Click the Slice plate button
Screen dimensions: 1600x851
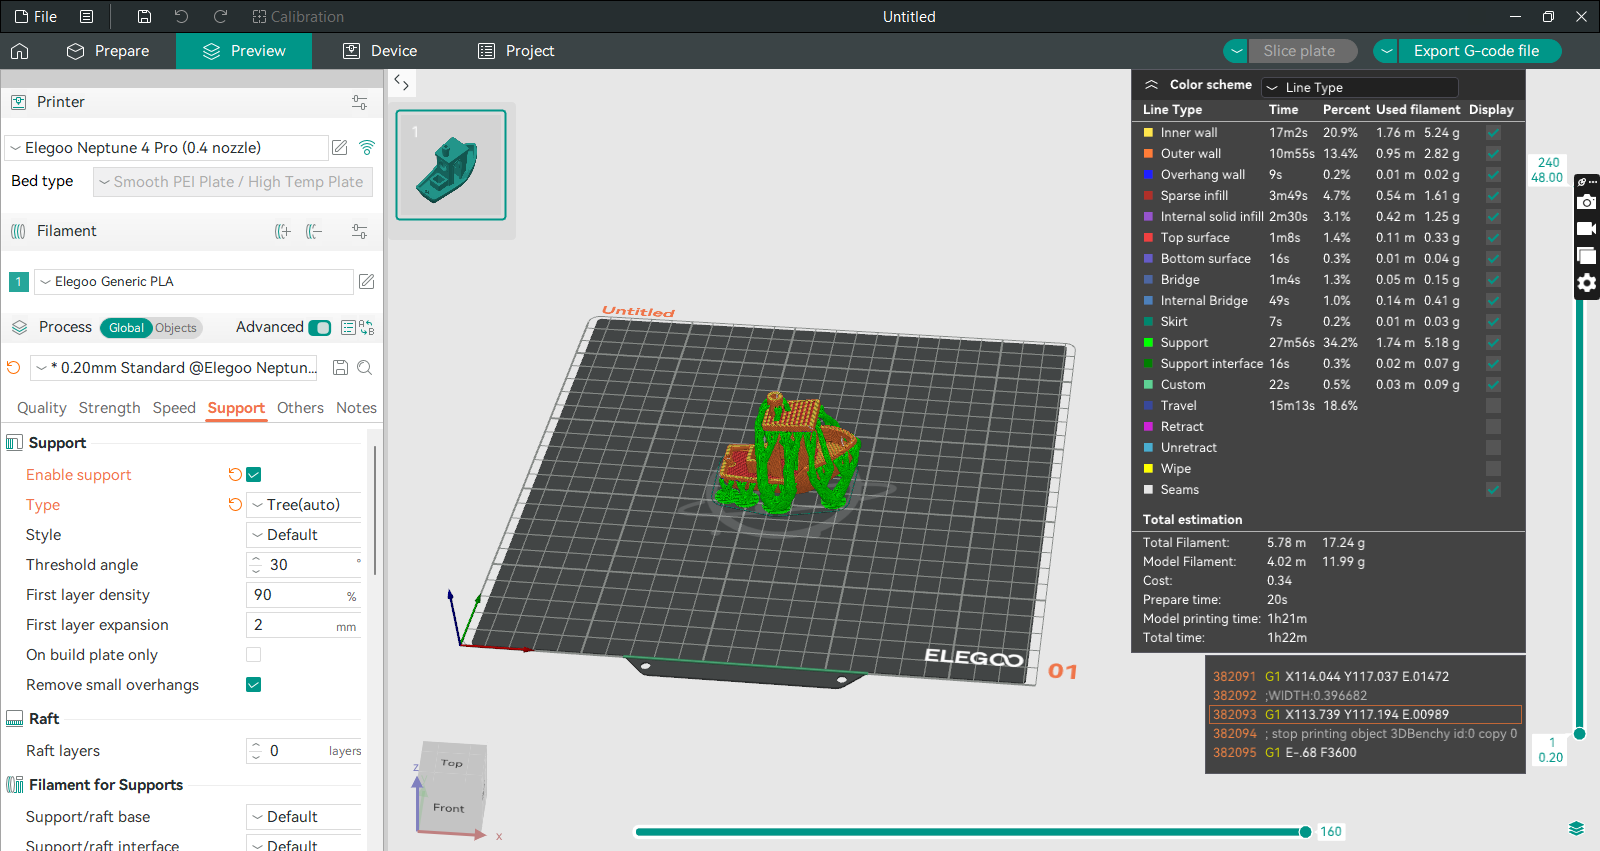pyautogui.click(x=1303, y=51)
